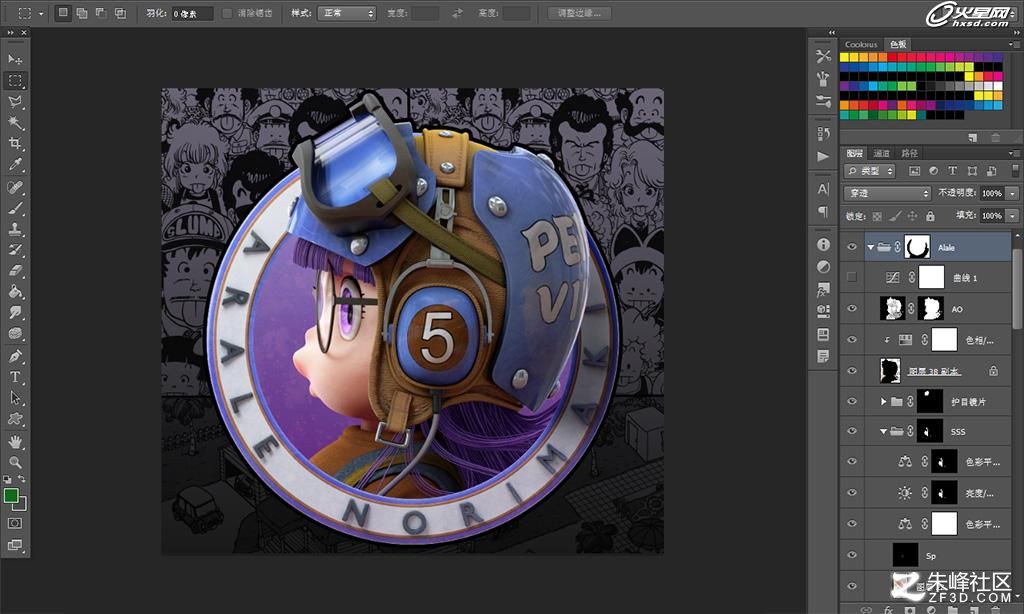Collapse the Alale layer group
The image size is (1024, 614).
click(x=871, y=248)
